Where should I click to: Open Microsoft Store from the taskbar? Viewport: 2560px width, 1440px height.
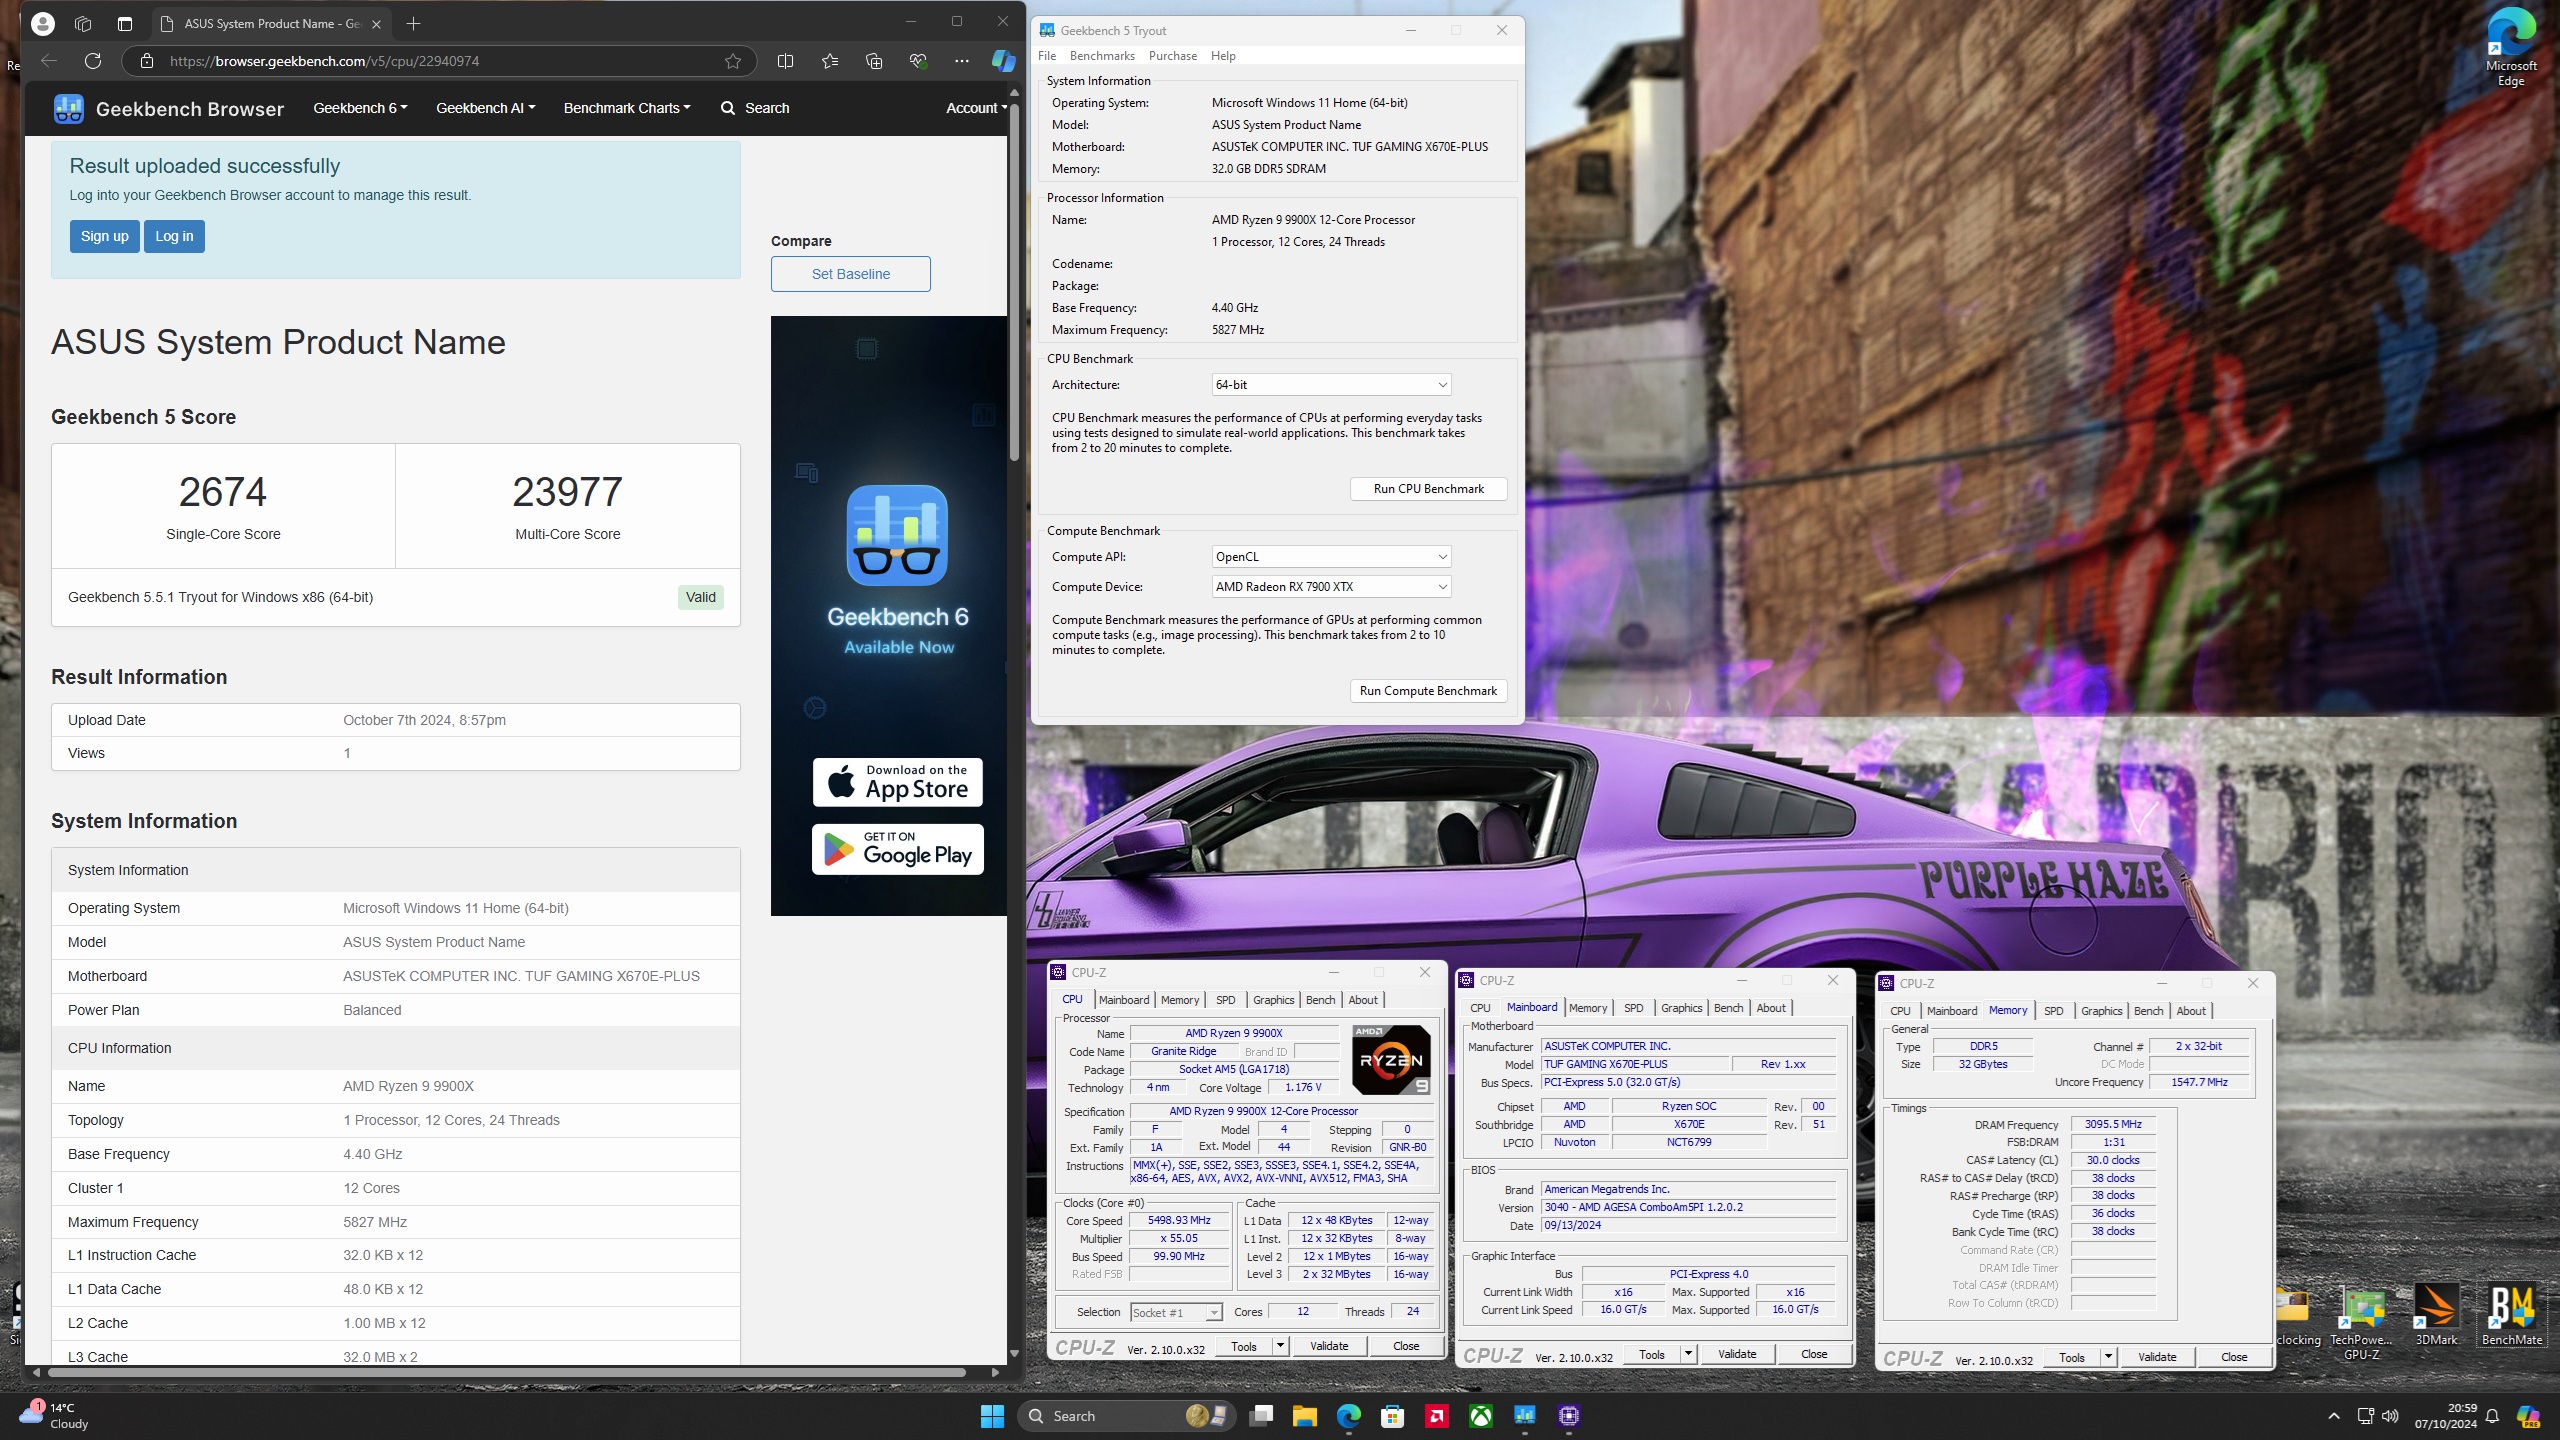point(1393,1416)
